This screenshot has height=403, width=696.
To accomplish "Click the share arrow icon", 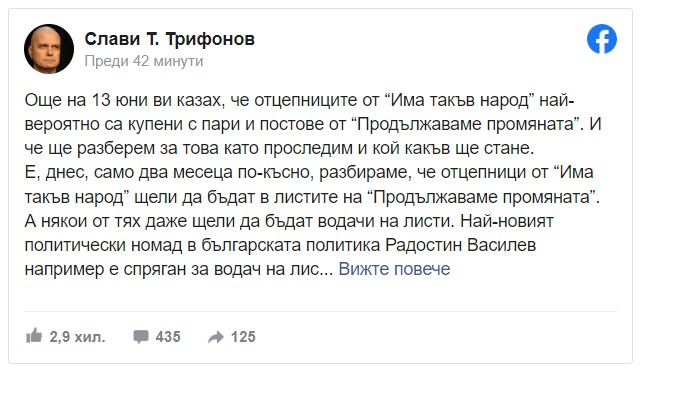I will coord(215,337).
